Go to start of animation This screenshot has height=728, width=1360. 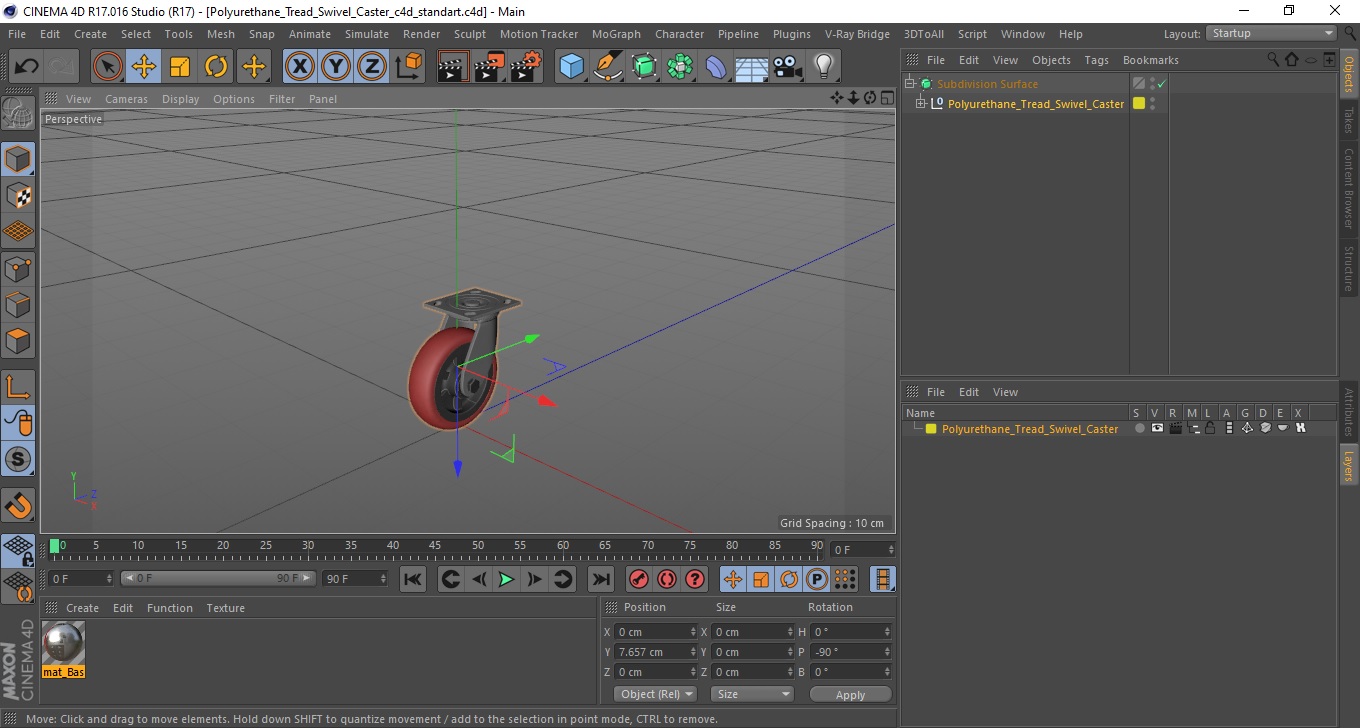coord(412,579)
